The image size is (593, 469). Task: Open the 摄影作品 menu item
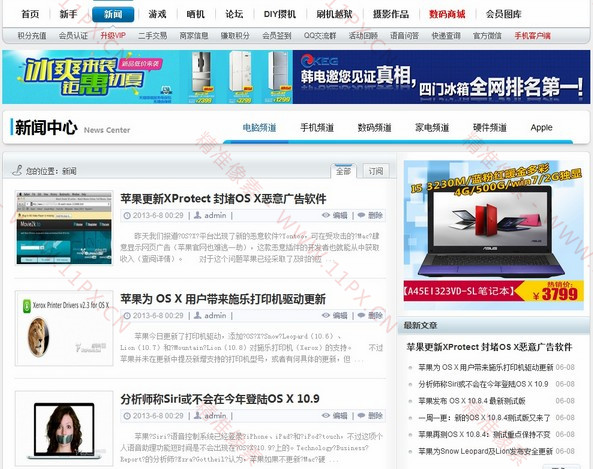(x=391, y=14)
